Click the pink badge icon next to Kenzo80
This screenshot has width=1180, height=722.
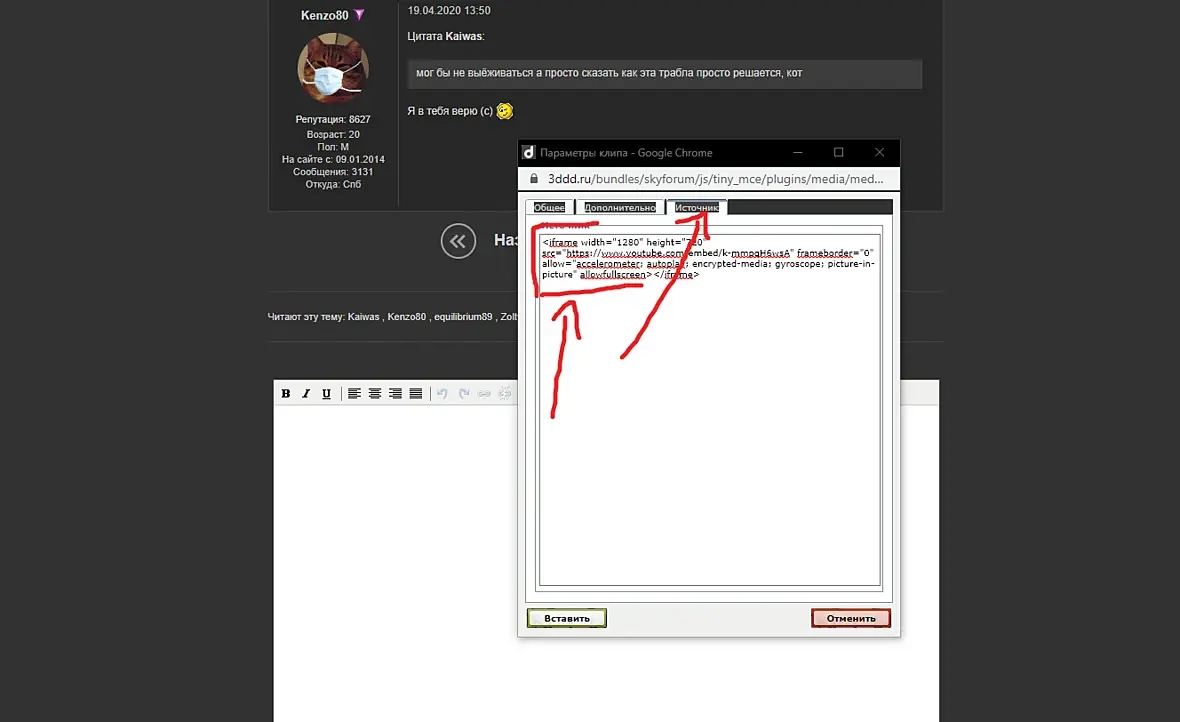pos(359,15)
